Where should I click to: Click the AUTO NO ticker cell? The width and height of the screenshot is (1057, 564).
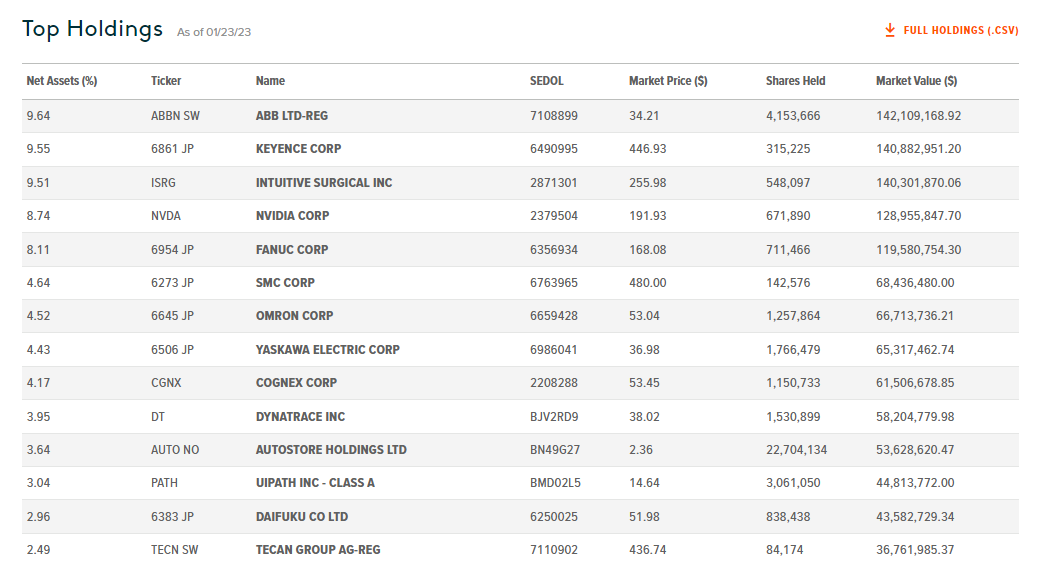175,449
